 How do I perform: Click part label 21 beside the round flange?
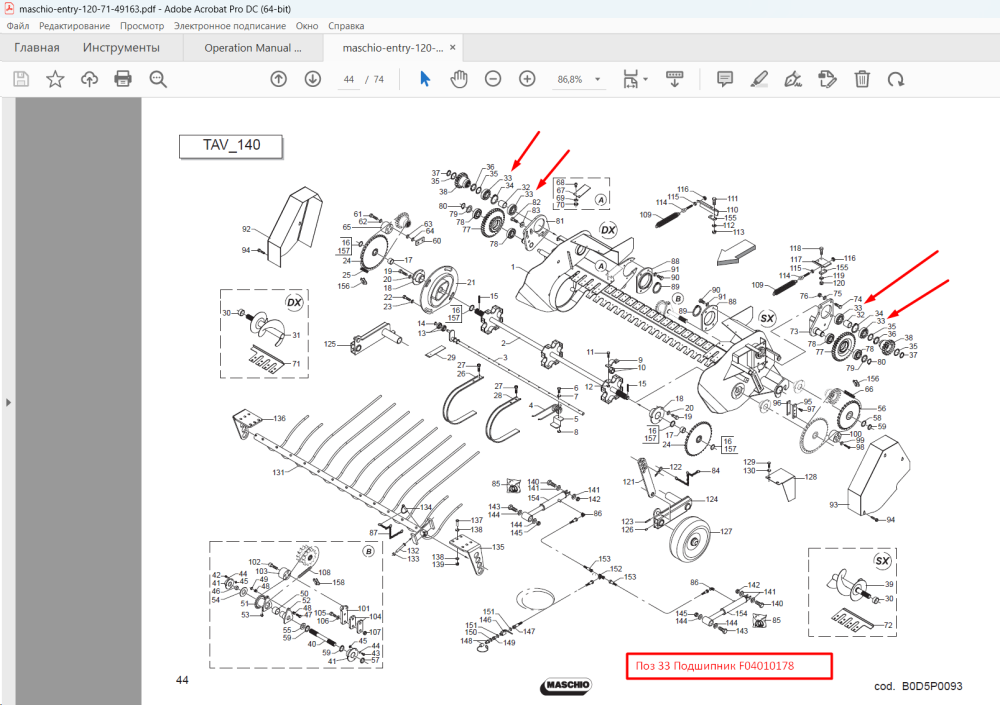click(x=471, y=283)
